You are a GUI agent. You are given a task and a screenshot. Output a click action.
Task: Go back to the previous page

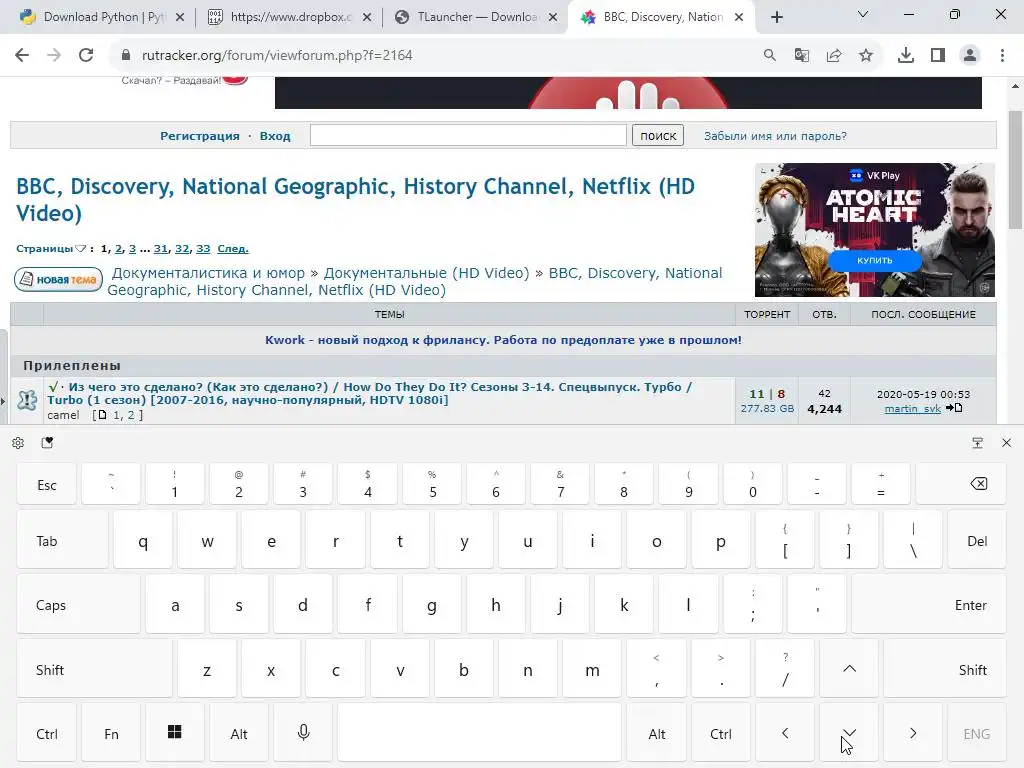22,56
